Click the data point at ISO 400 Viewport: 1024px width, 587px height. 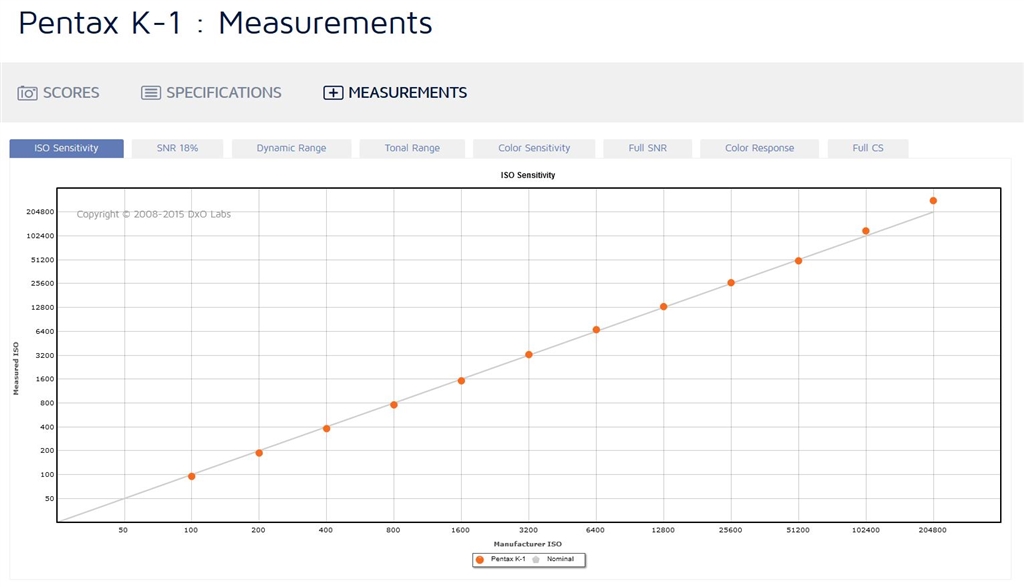[327, 429]
